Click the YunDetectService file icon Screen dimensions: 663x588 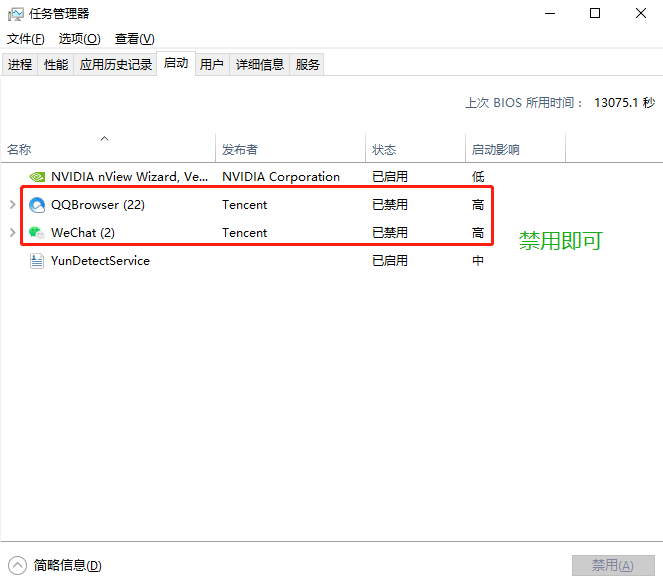point(37,261)
